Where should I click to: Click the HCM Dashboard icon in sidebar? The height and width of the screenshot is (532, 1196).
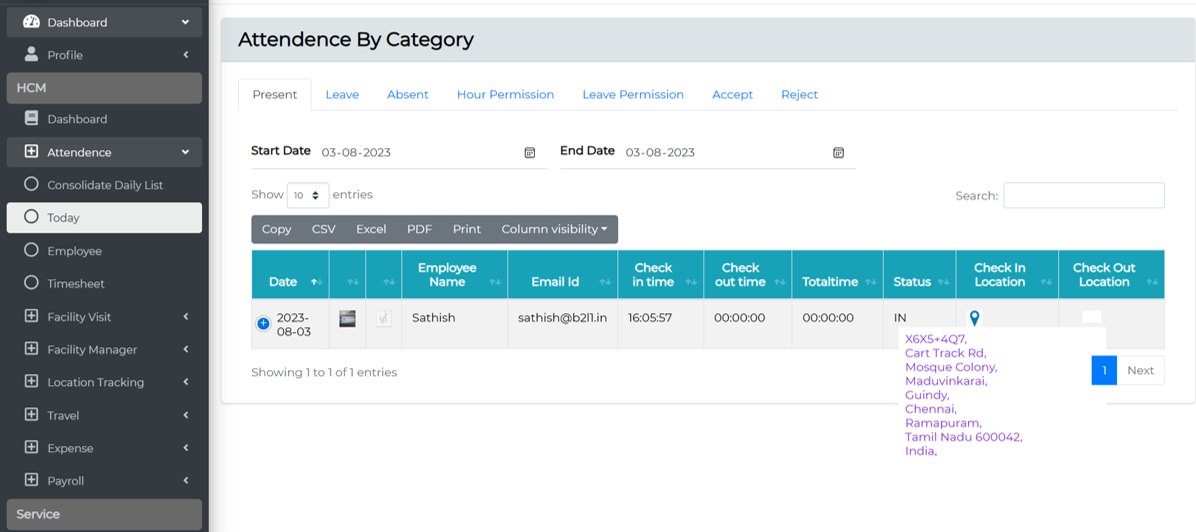[x=31, y=119]
